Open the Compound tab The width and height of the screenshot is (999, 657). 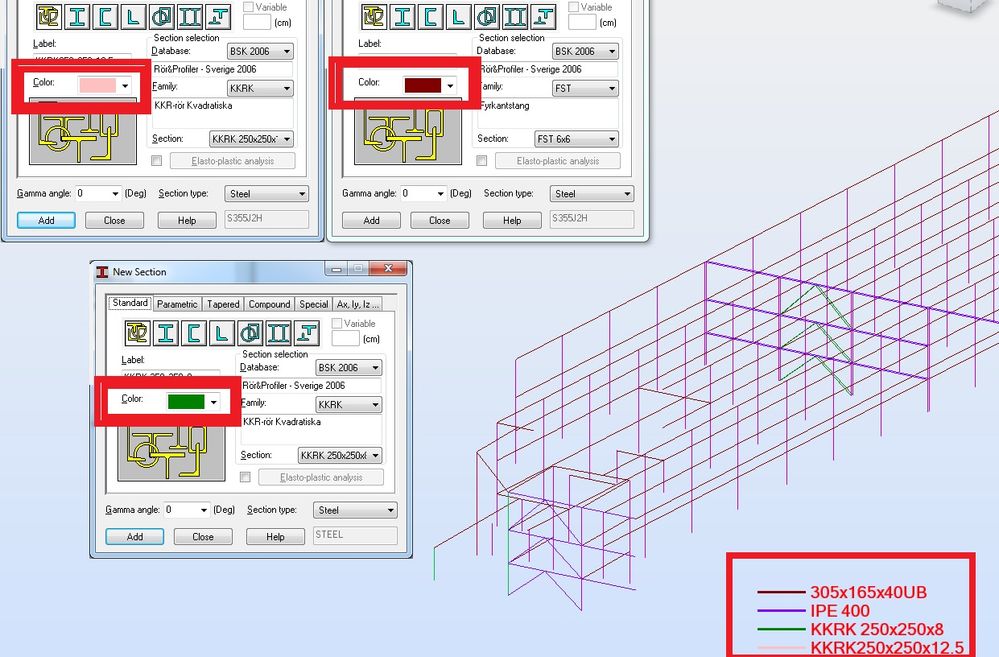pos(270,304)
